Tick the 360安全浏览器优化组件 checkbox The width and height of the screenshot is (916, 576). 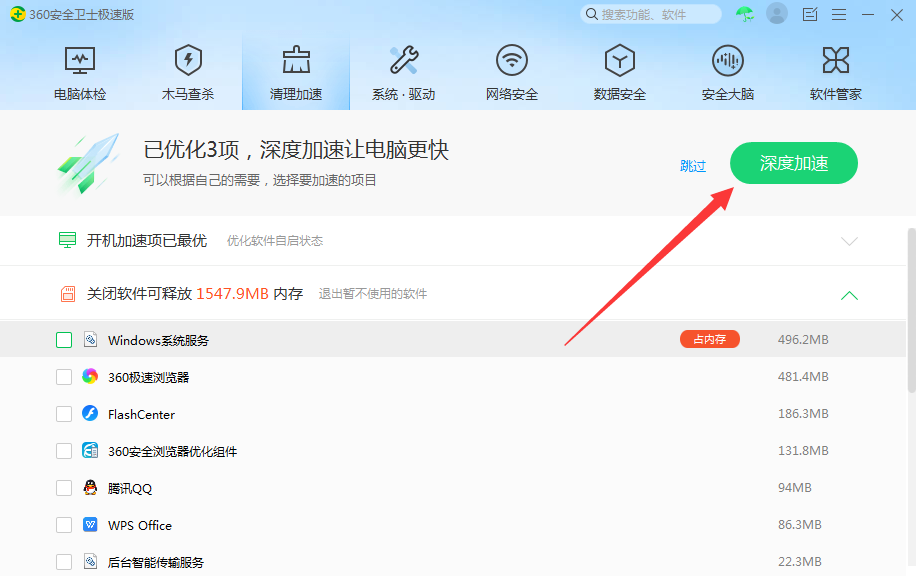pyautogui.click(x=64, y=451)
